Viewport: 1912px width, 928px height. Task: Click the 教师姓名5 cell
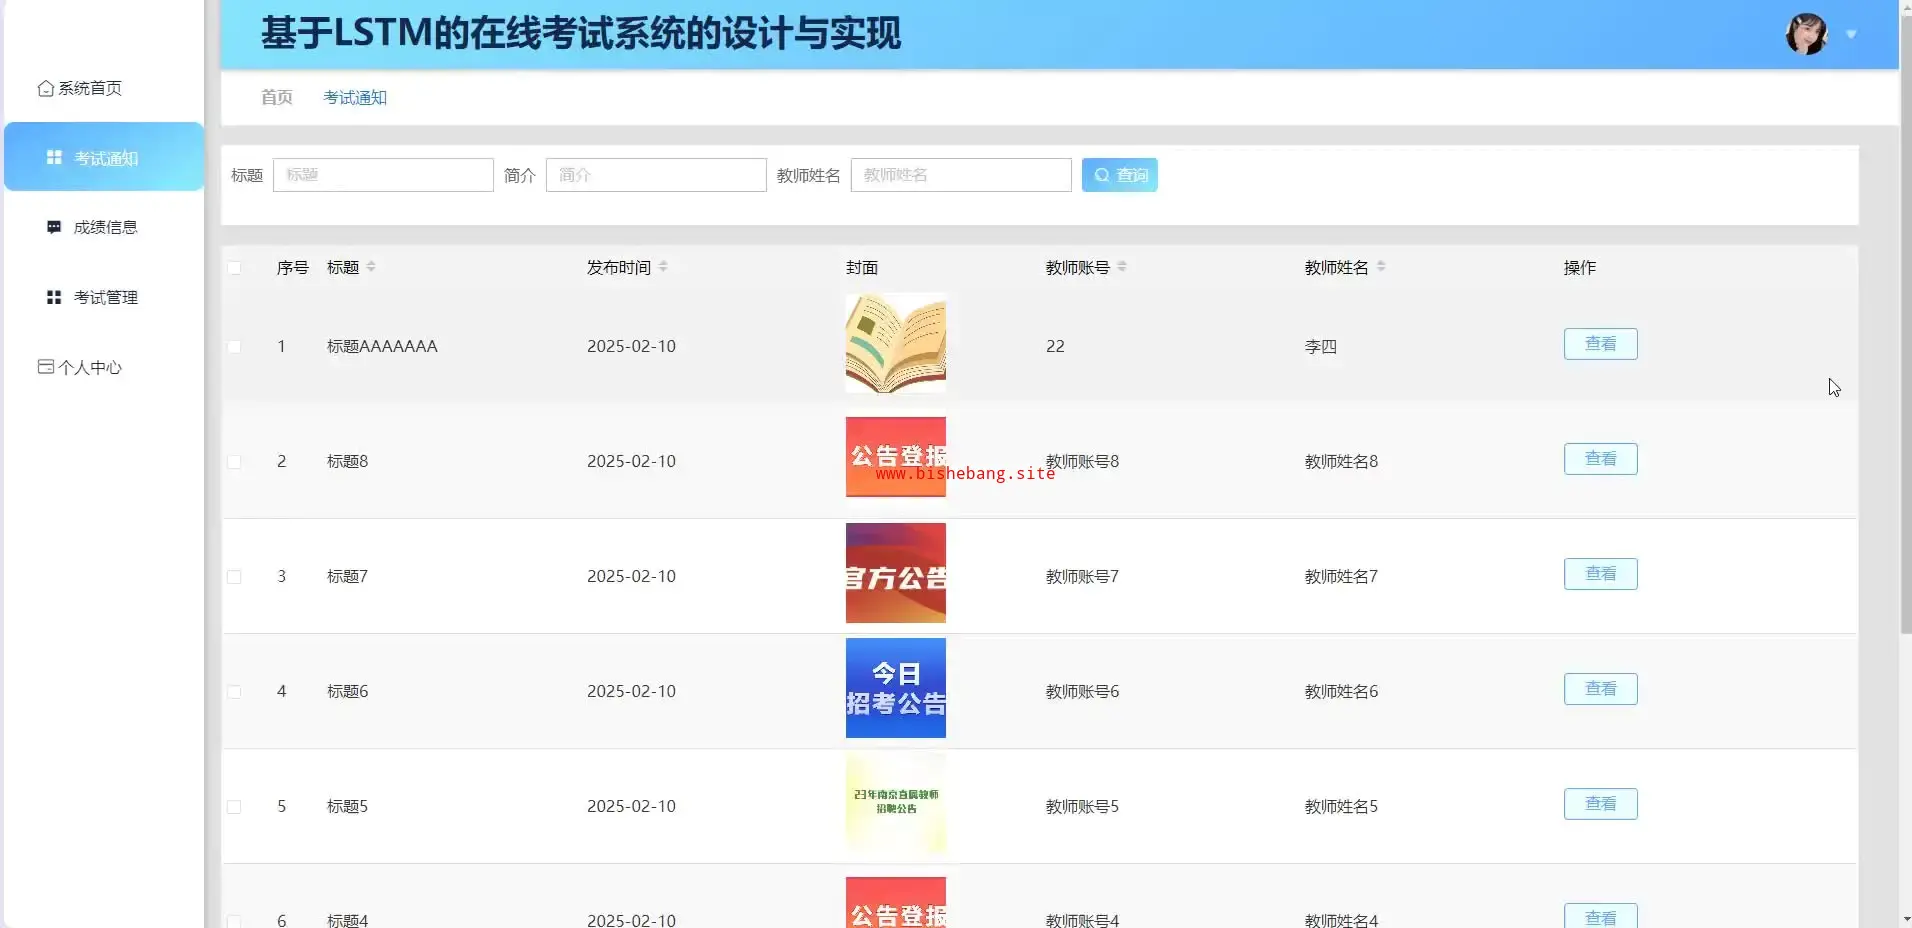pos(1341,806)
